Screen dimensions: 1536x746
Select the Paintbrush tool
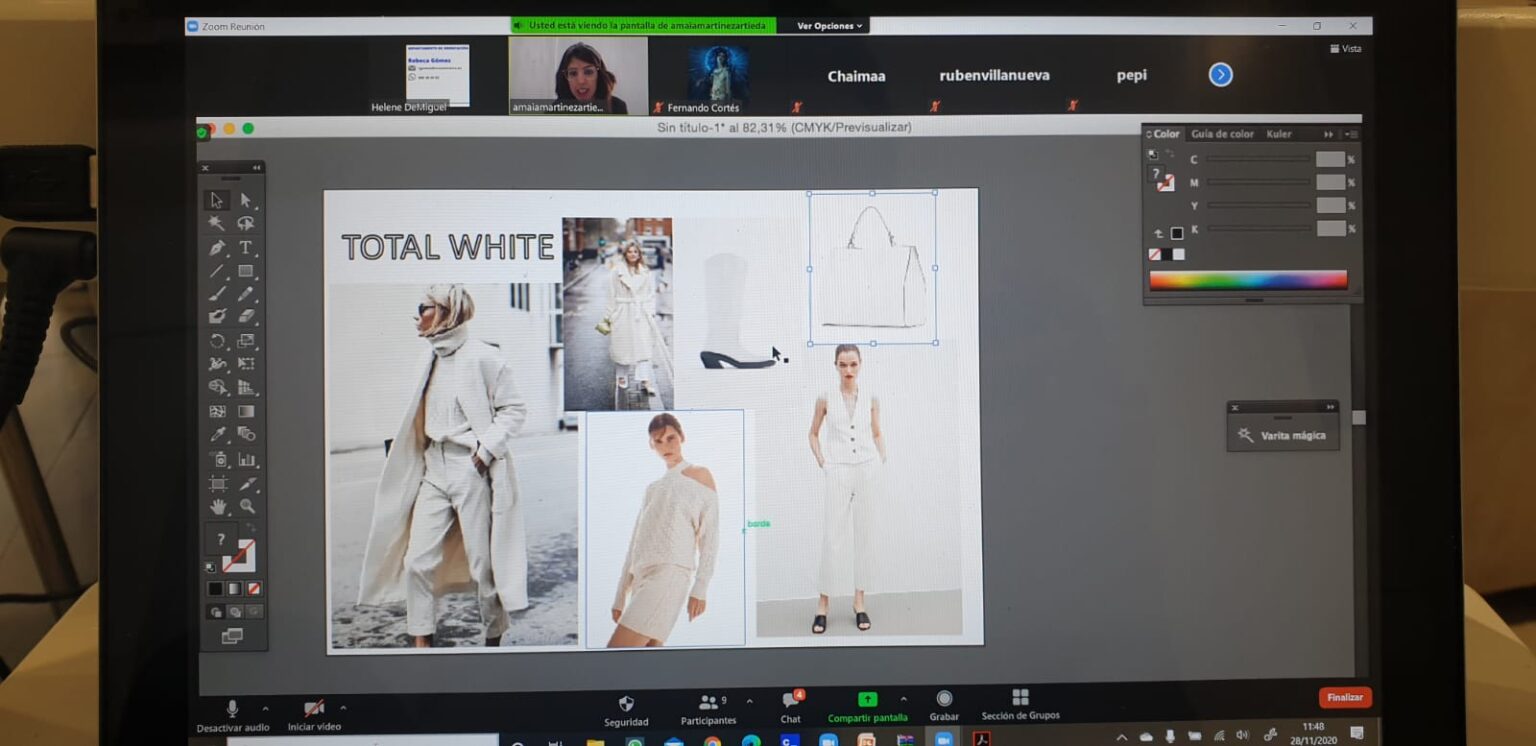[217, 294]
